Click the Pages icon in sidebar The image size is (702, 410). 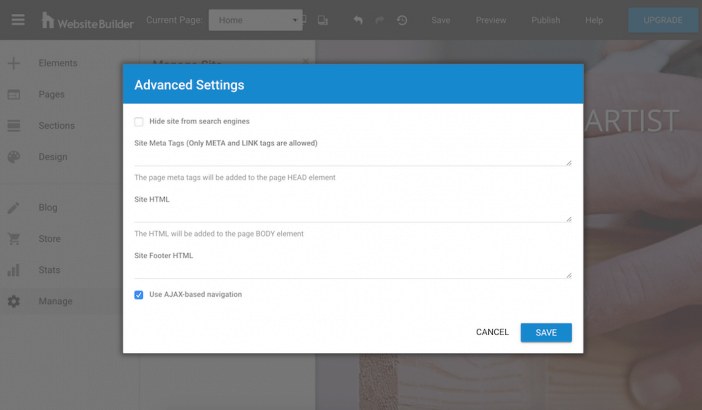(14, 94)
